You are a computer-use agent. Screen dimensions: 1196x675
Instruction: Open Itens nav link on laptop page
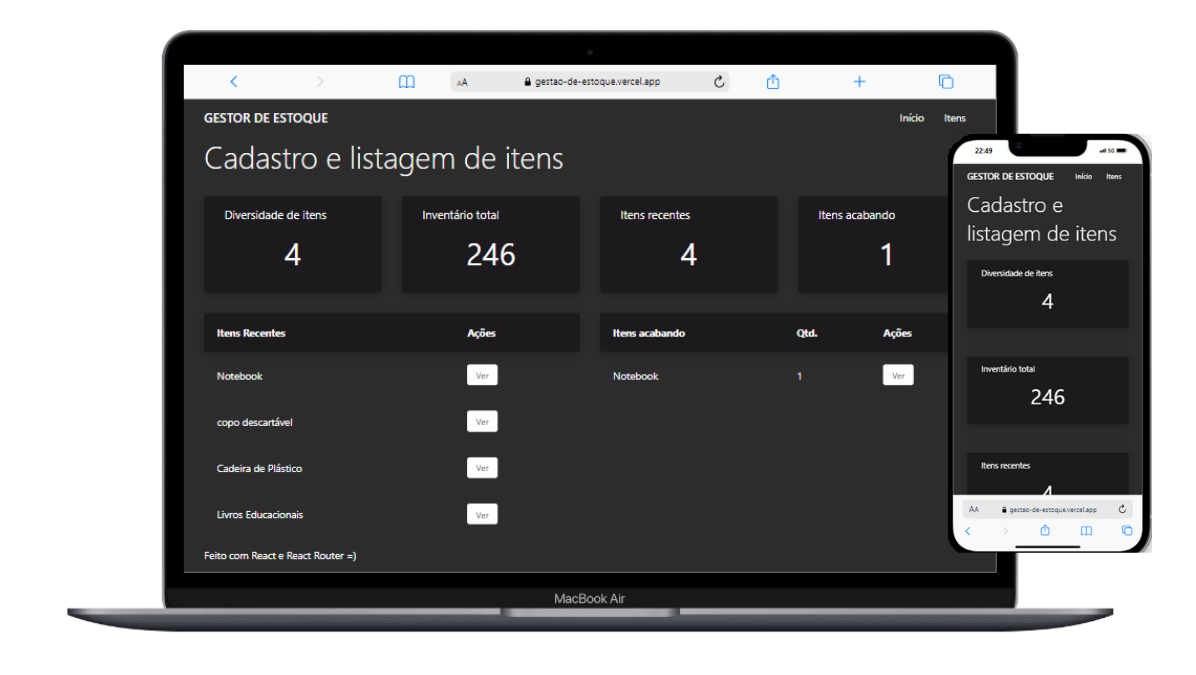coord(954,118)
